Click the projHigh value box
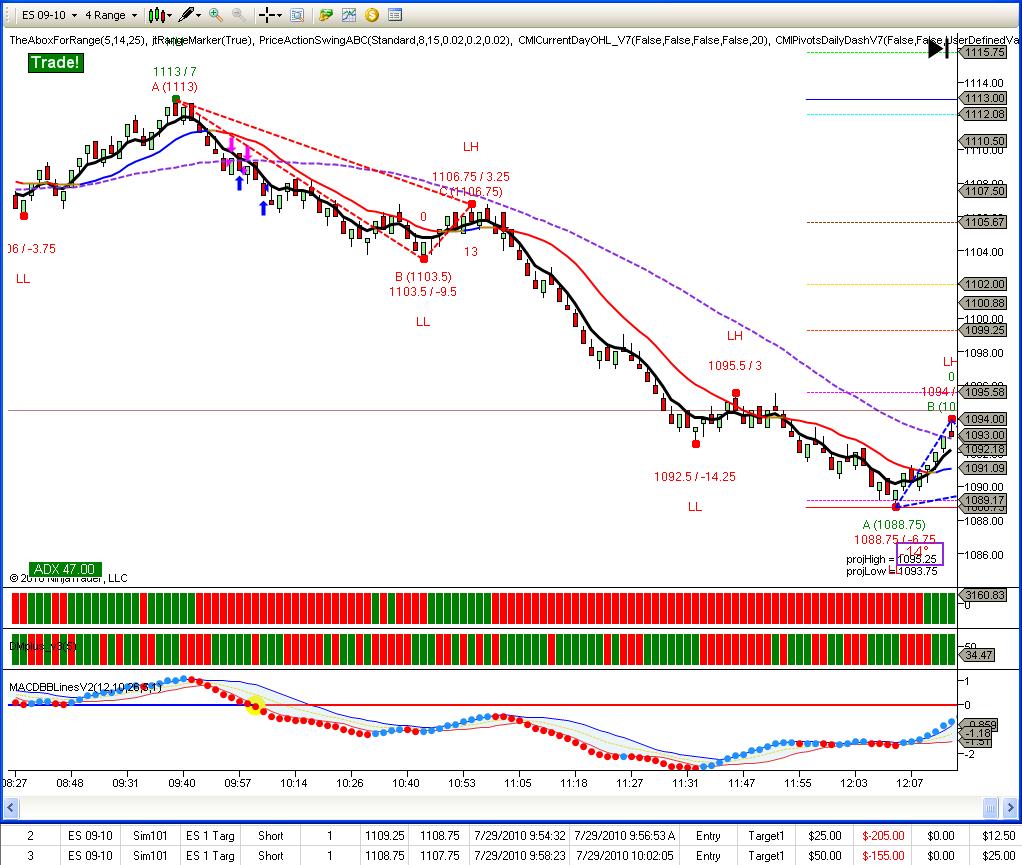1022x865 pixels. (x=919, y=554)
